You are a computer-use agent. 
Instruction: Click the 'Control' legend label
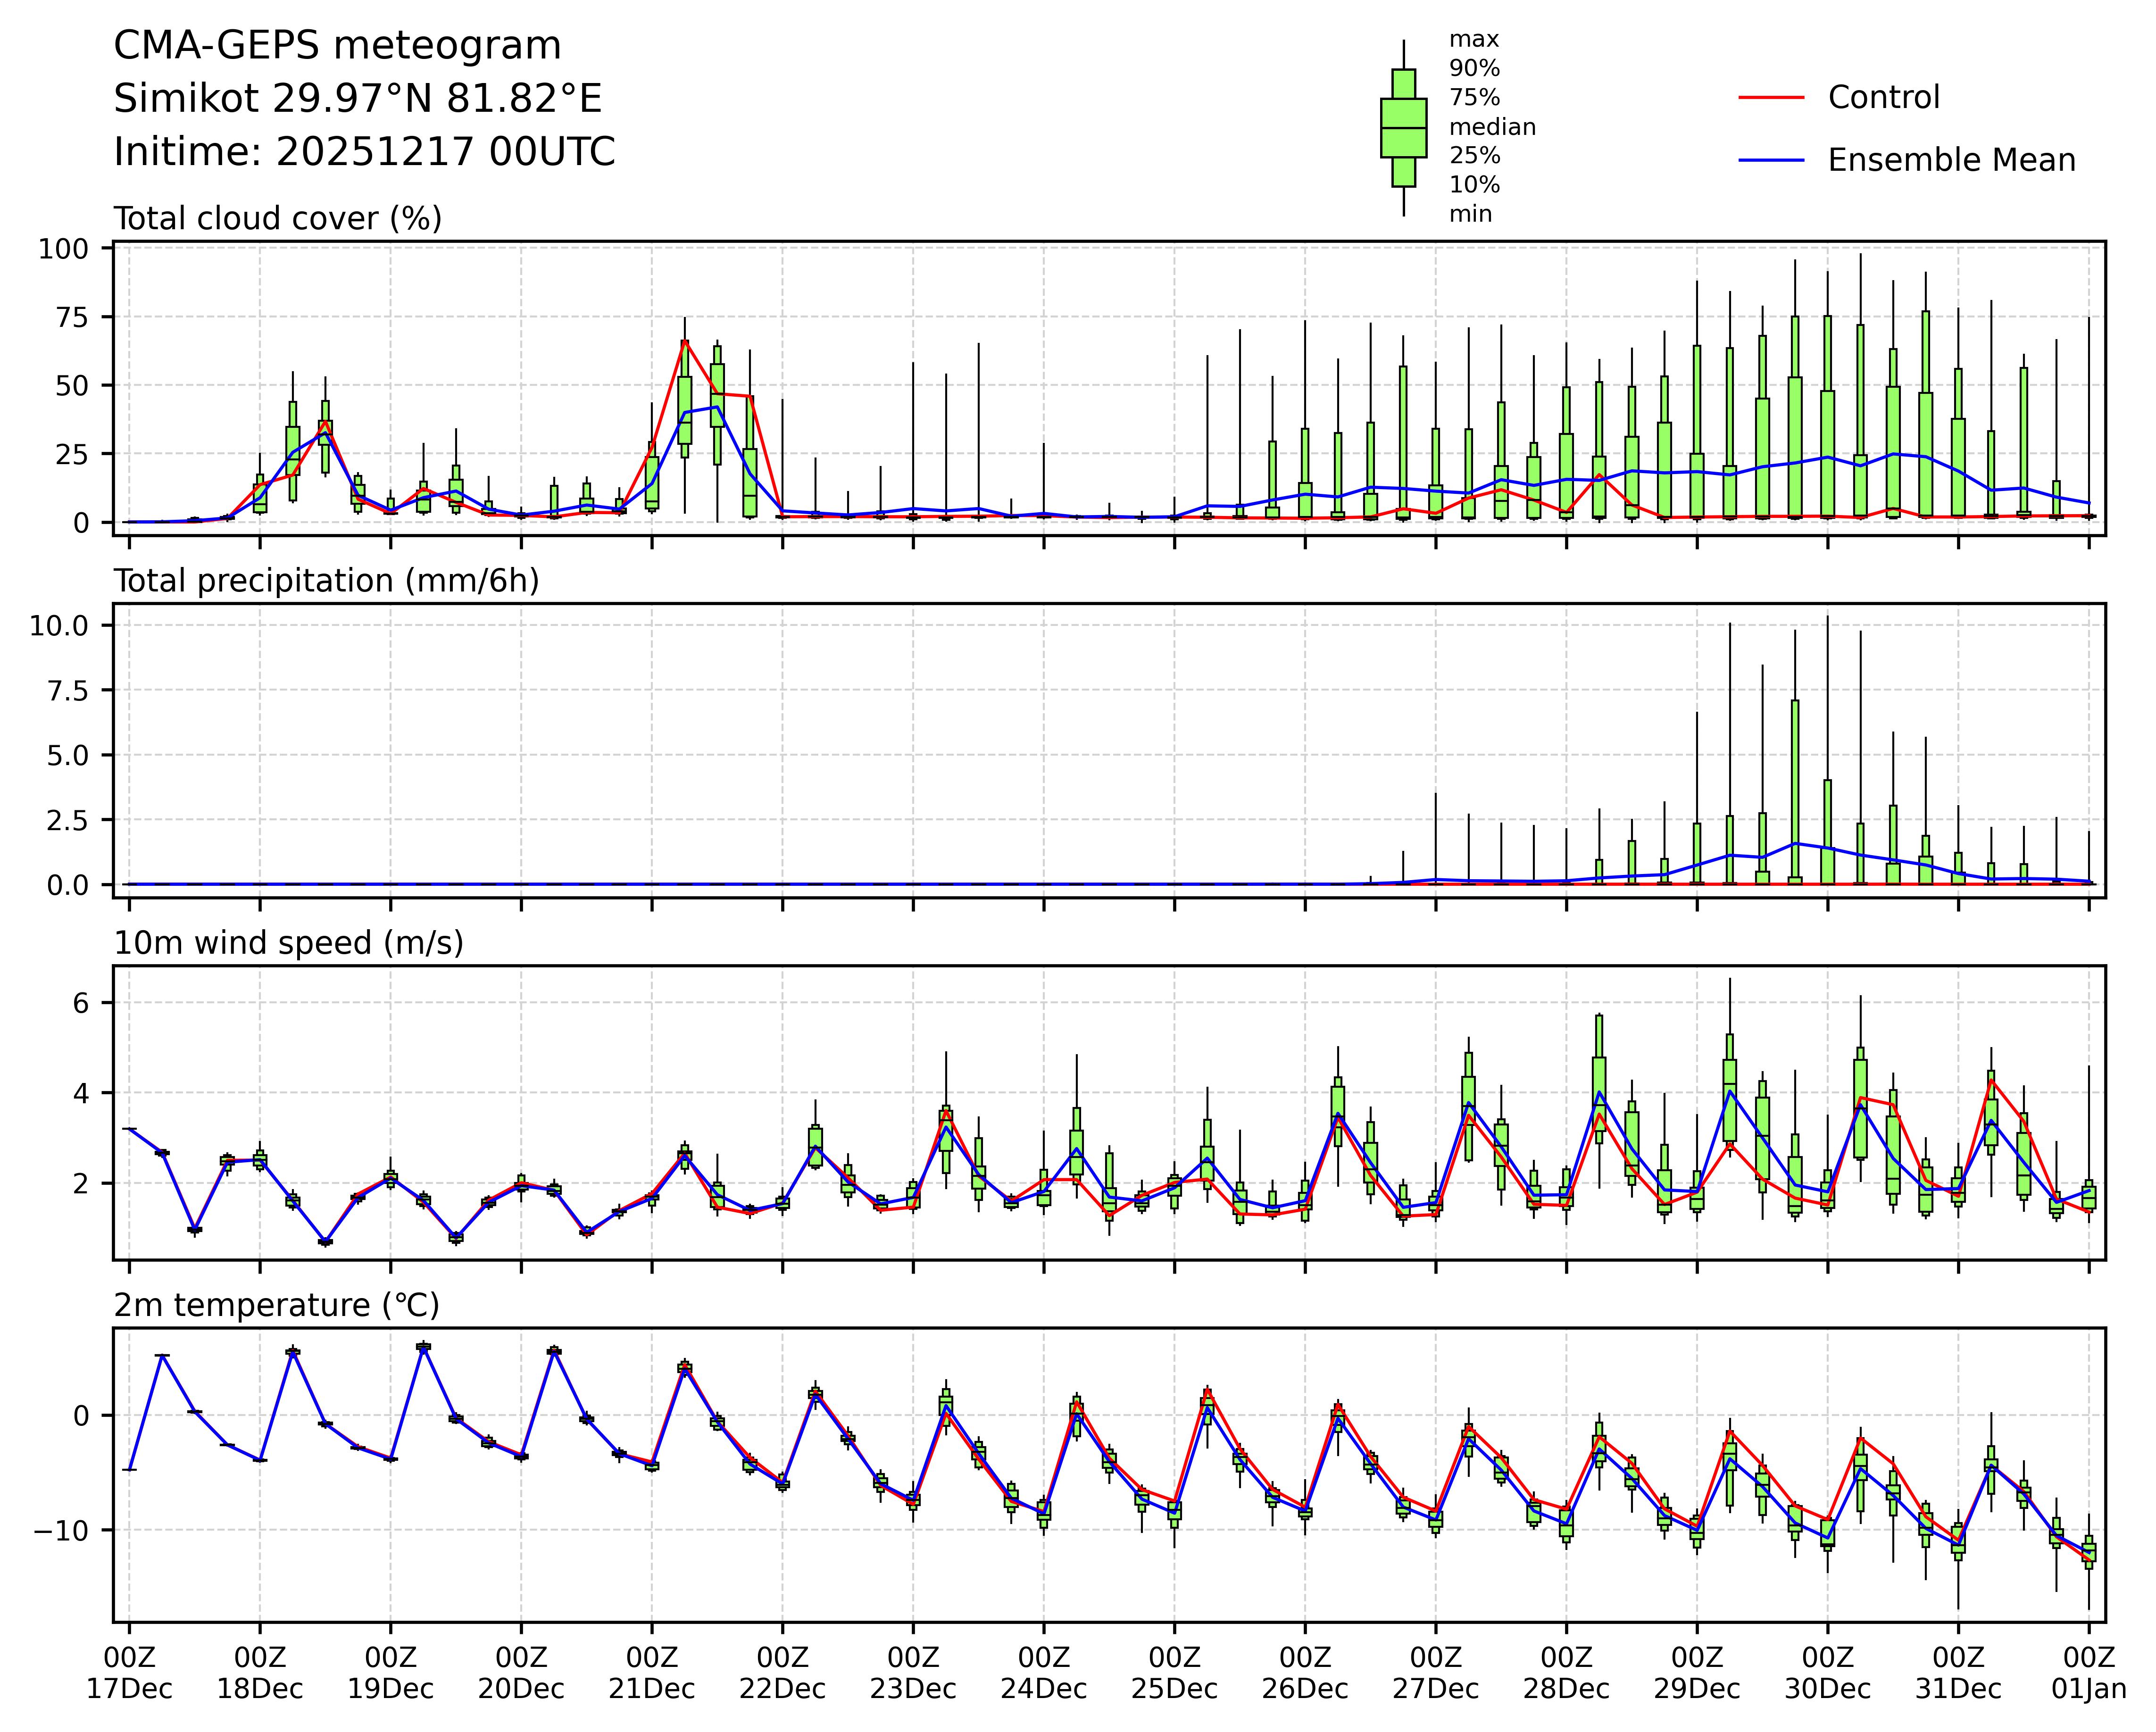(x=1883, y=98)
